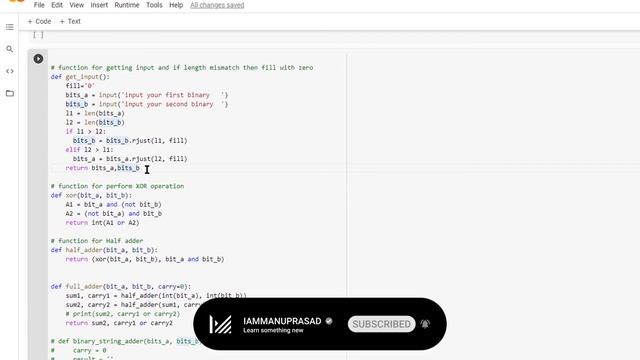This screenshot has height=360, width=640.
Task: Open the Runtime menu
Action: tap(127, 5)
